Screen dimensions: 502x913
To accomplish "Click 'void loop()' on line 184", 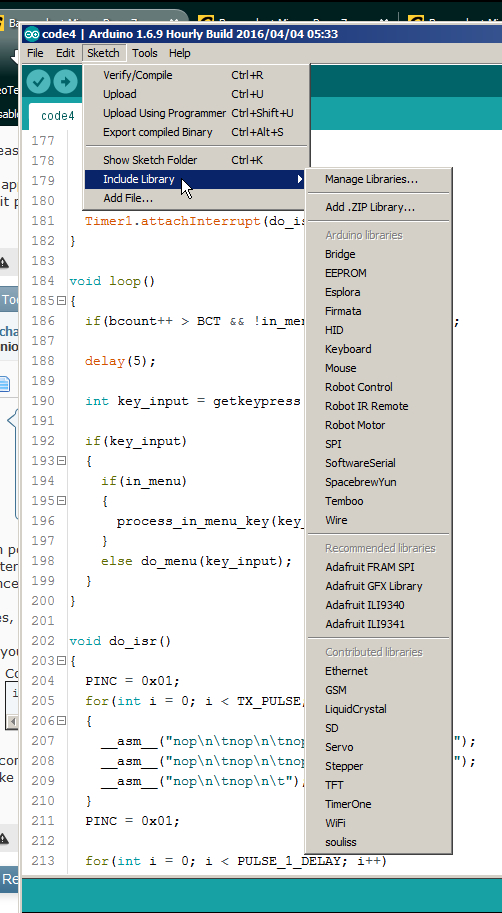I will click(112, 282).
